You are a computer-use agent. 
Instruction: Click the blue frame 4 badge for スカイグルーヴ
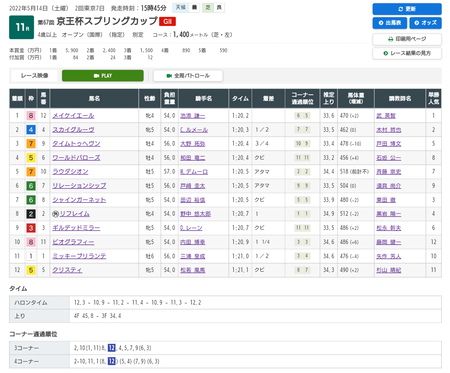click(x=31, y=130)
